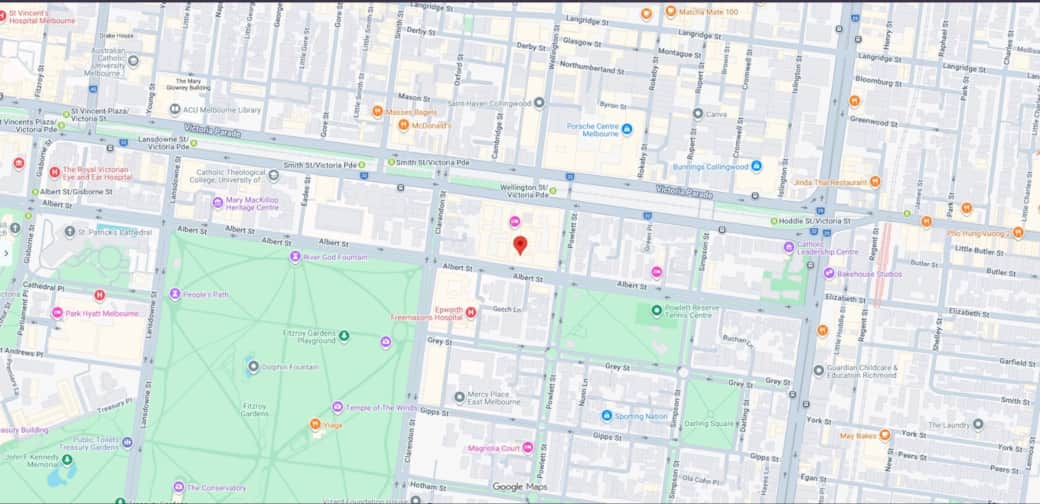
Task: Select the Cathedral Pl street label
Action: point(43,286)
